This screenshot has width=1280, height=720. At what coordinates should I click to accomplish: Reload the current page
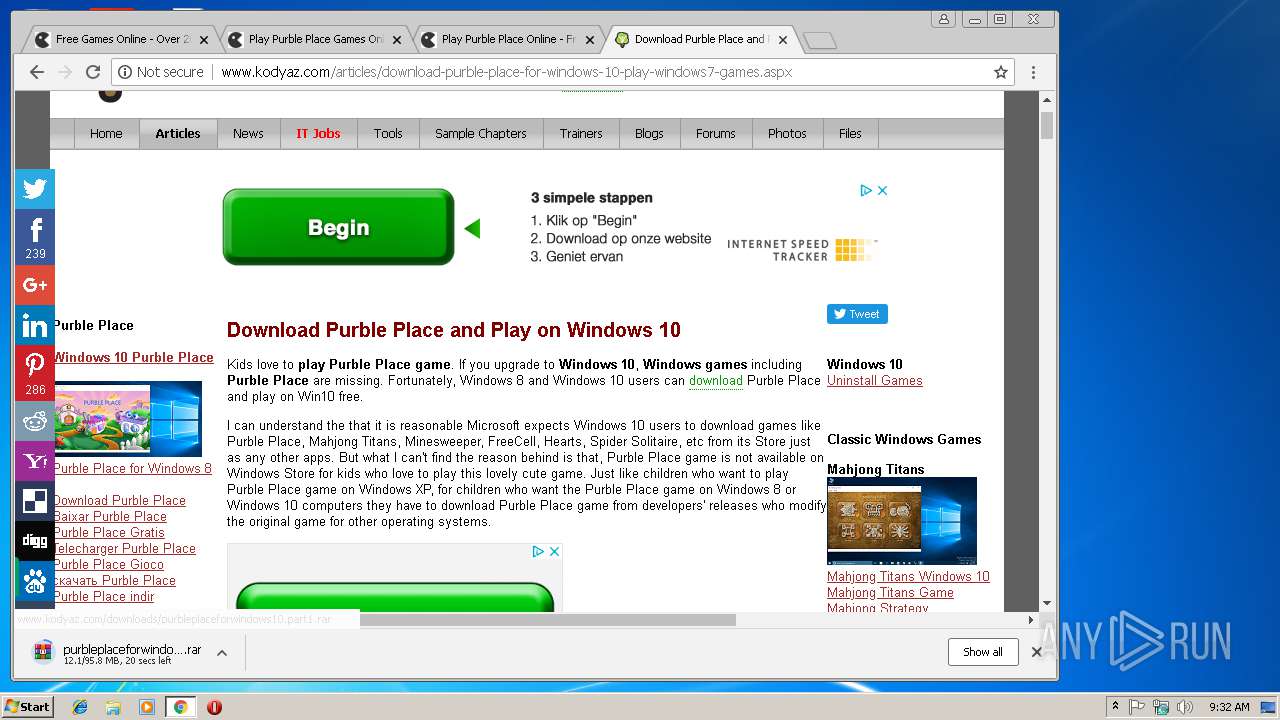pos(93,72)
